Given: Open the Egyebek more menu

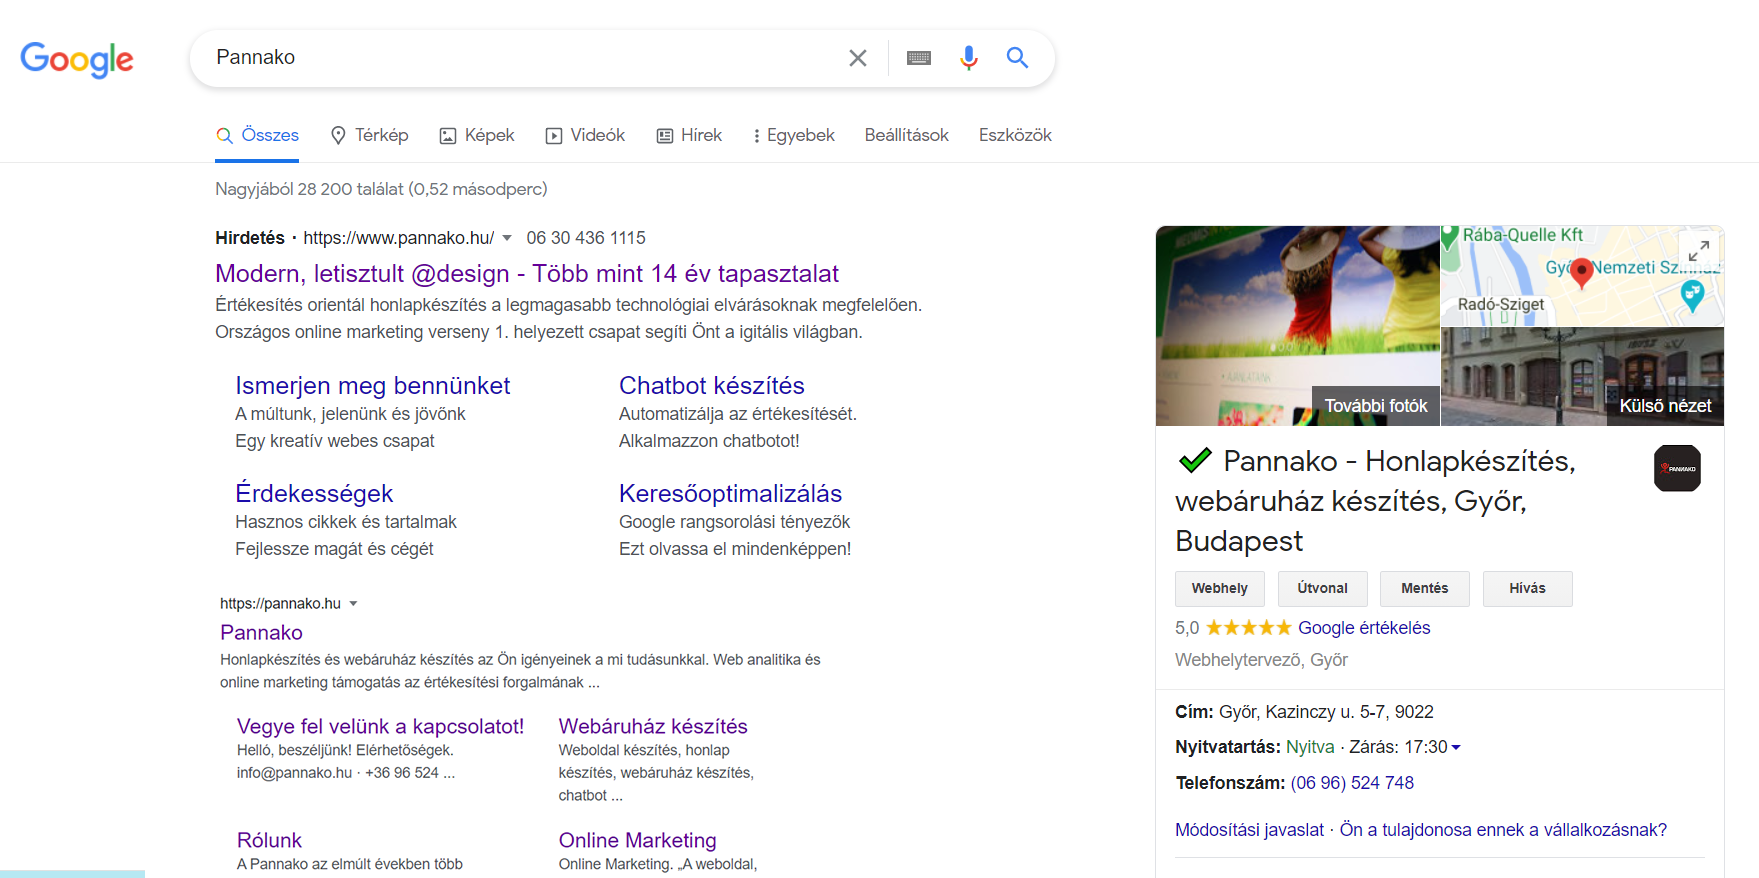Looking at the screenshot, I should [793, 135].
